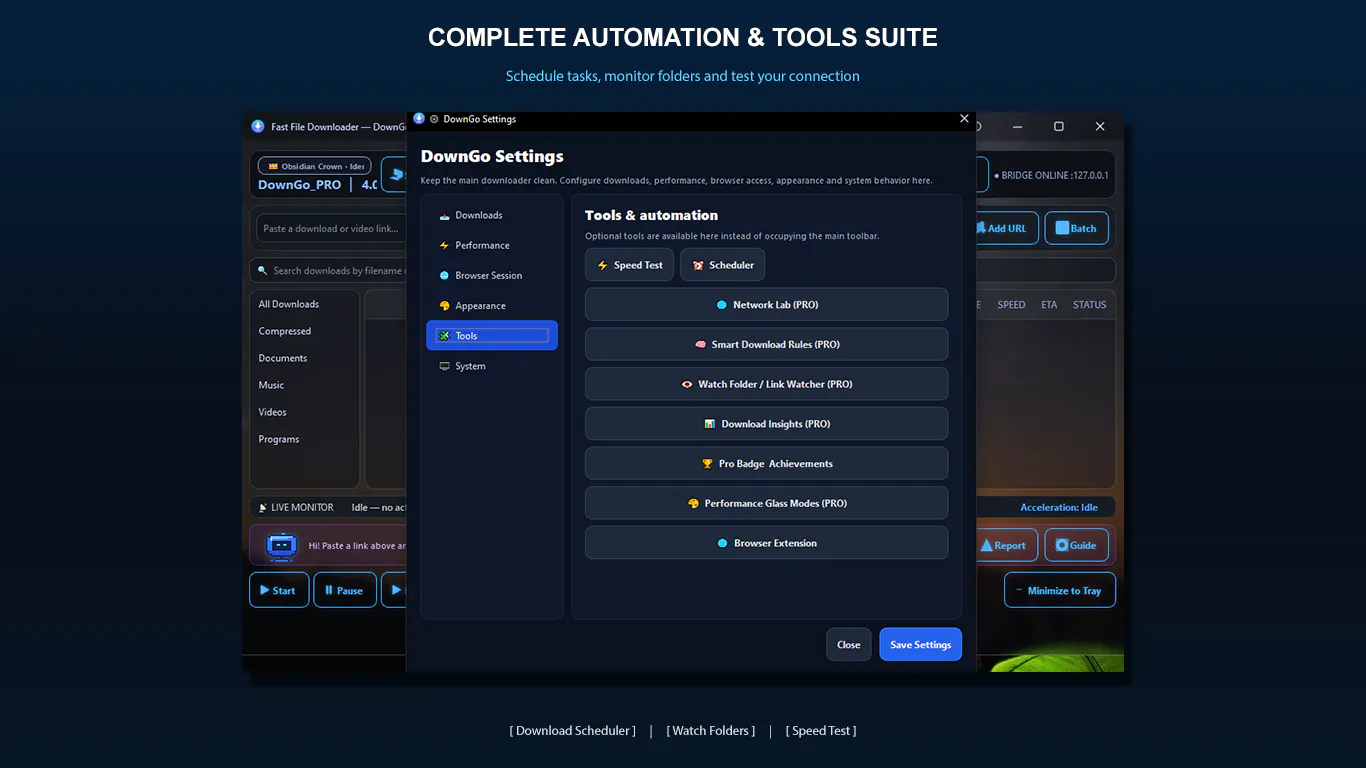Open Performance Glass Modes (PRO)

[766, 503]
